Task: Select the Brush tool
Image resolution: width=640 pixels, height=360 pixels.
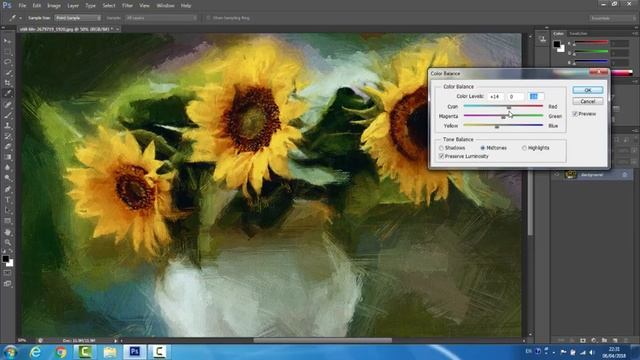Action: pos(8,115)
